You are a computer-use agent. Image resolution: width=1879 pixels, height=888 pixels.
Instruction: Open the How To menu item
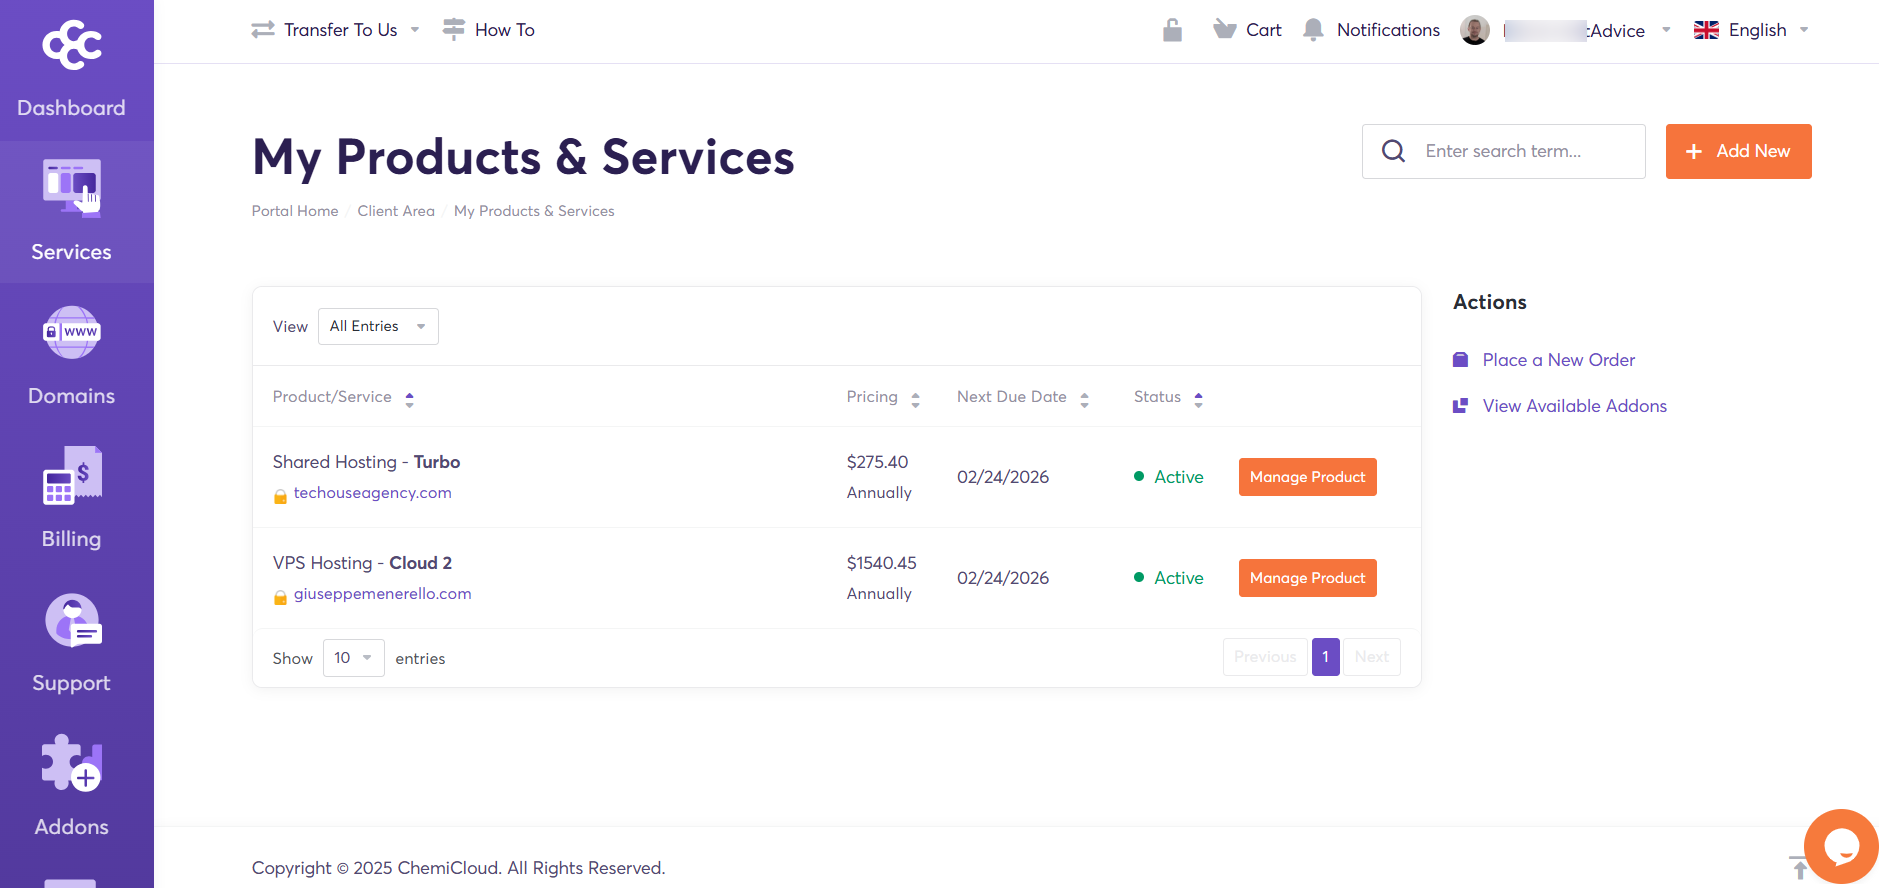click(505, 30)
